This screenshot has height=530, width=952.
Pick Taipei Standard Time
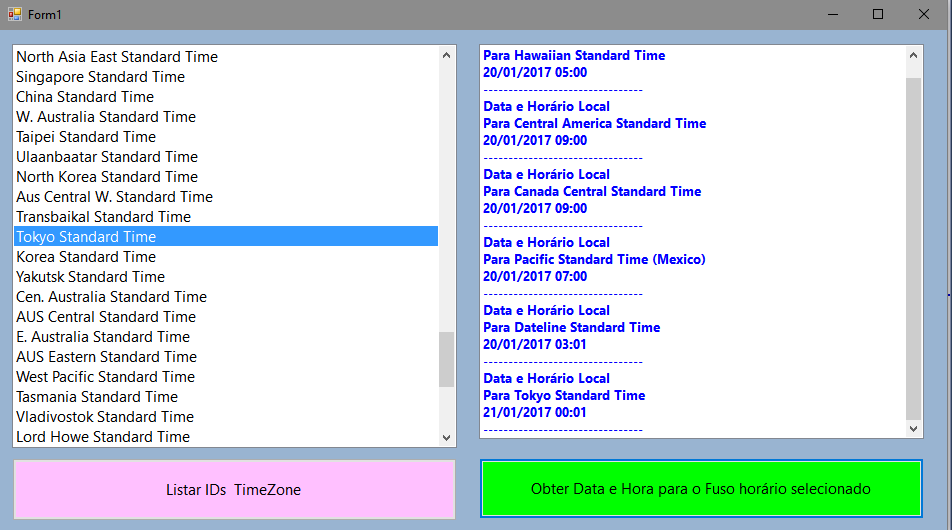click(226, 137)
